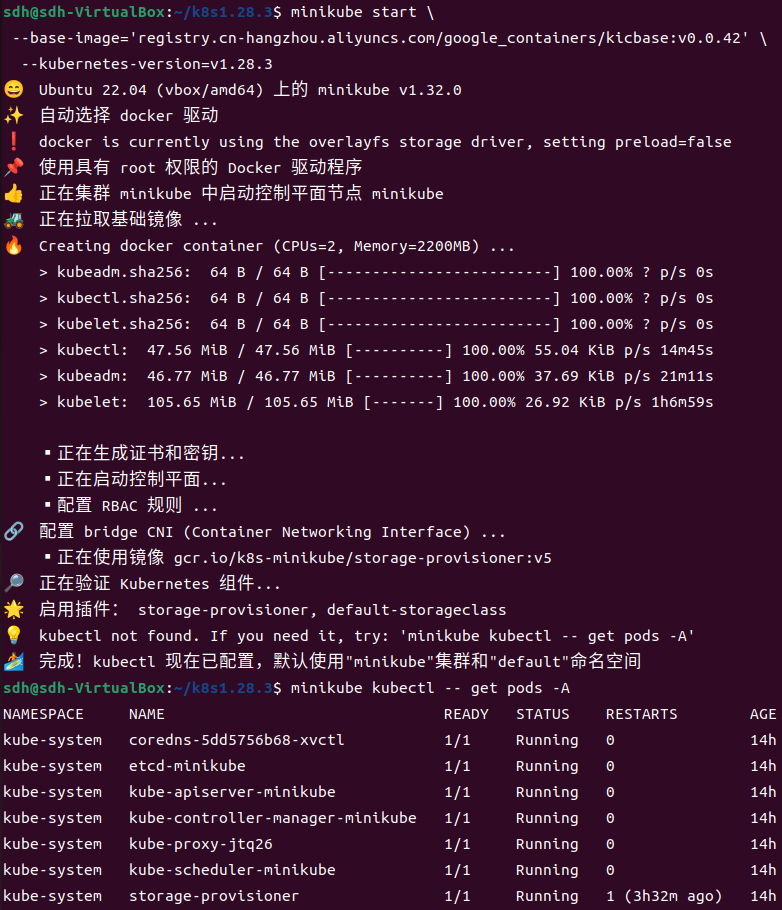
Task: Click the red exclamation mark before overlayfs warning
Action: point(13,142)
